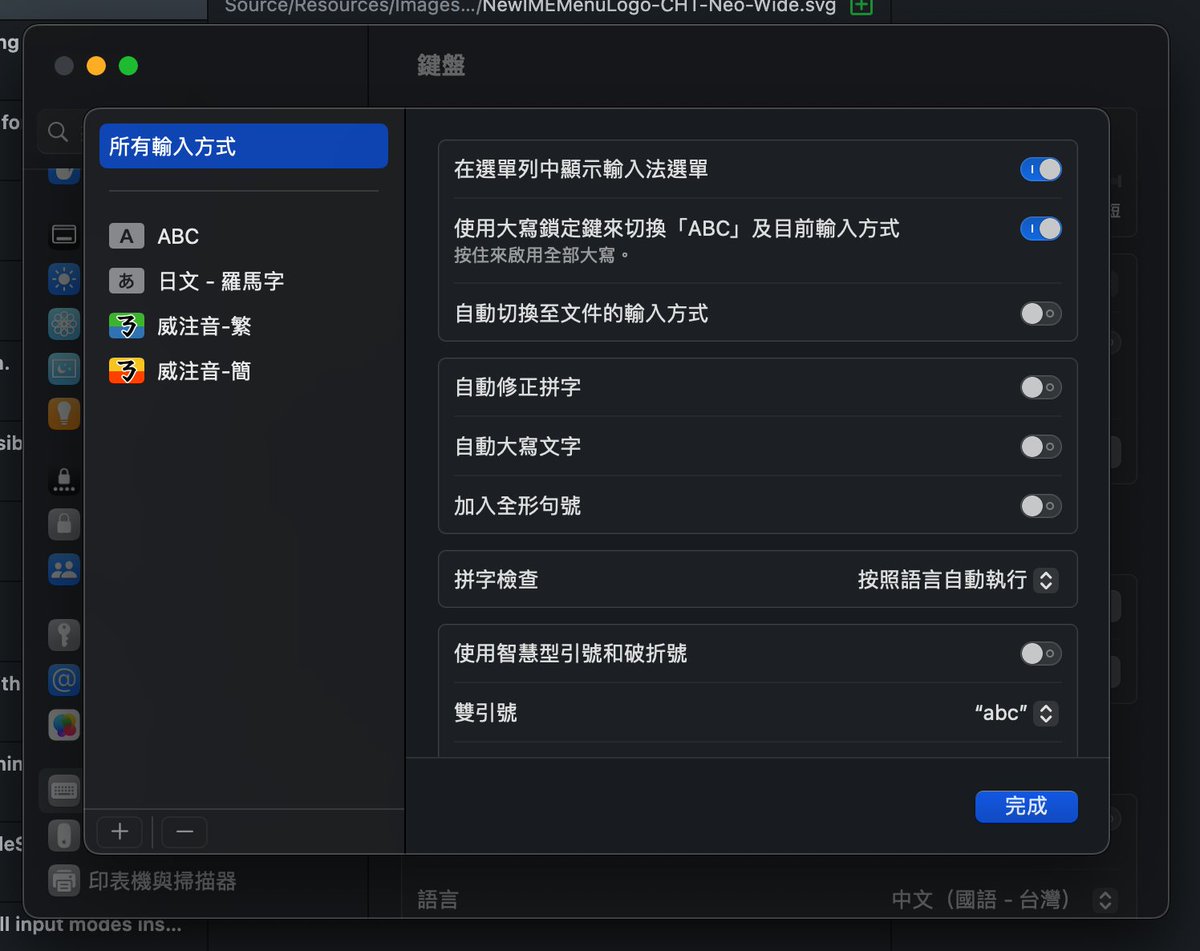Open Mouse icon in settings sidebar
This screenshot has width=1200, height=951.
click(x=64, y=836)
